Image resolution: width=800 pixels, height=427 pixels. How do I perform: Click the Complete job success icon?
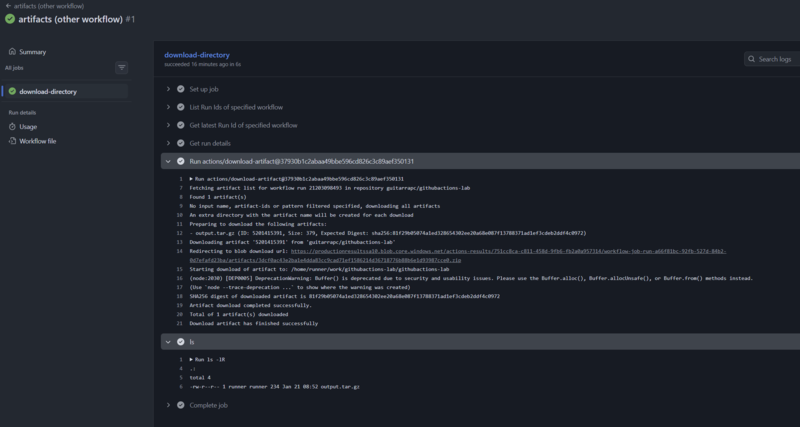(x=181, y=405)
